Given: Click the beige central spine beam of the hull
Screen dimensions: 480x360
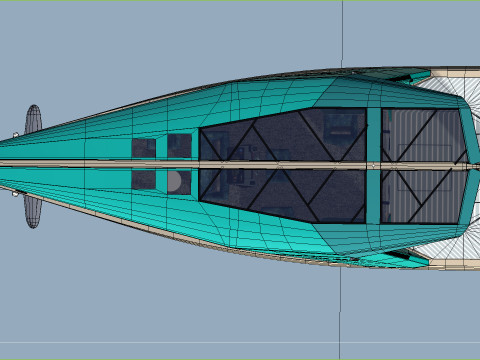Looking at the screenshot, I should pos(240,164).
